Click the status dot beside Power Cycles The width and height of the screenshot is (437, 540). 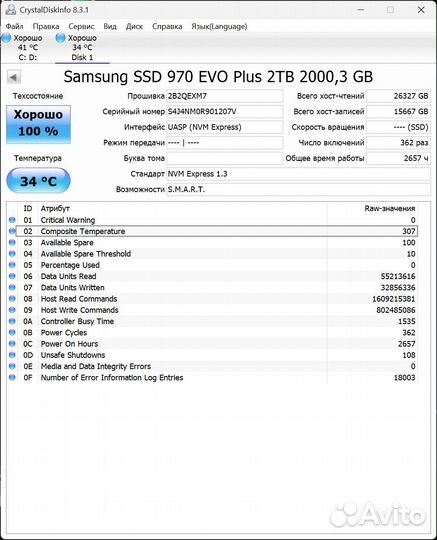coord(12,332)
